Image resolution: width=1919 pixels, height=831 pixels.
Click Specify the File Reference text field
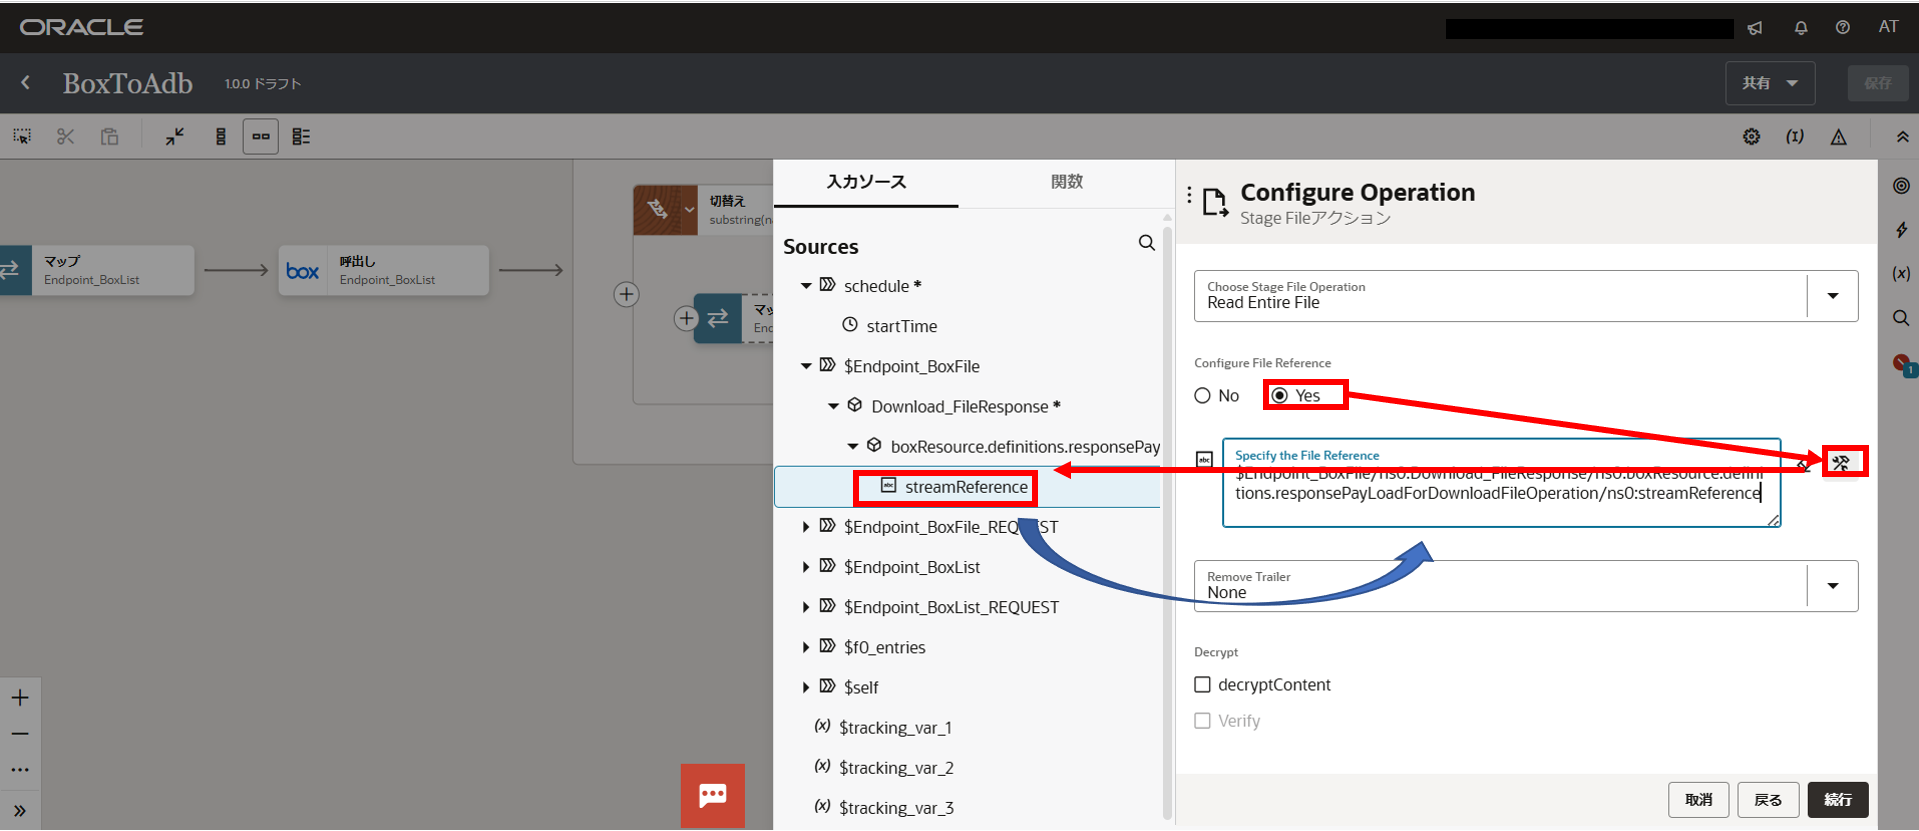pos(1501,483)
